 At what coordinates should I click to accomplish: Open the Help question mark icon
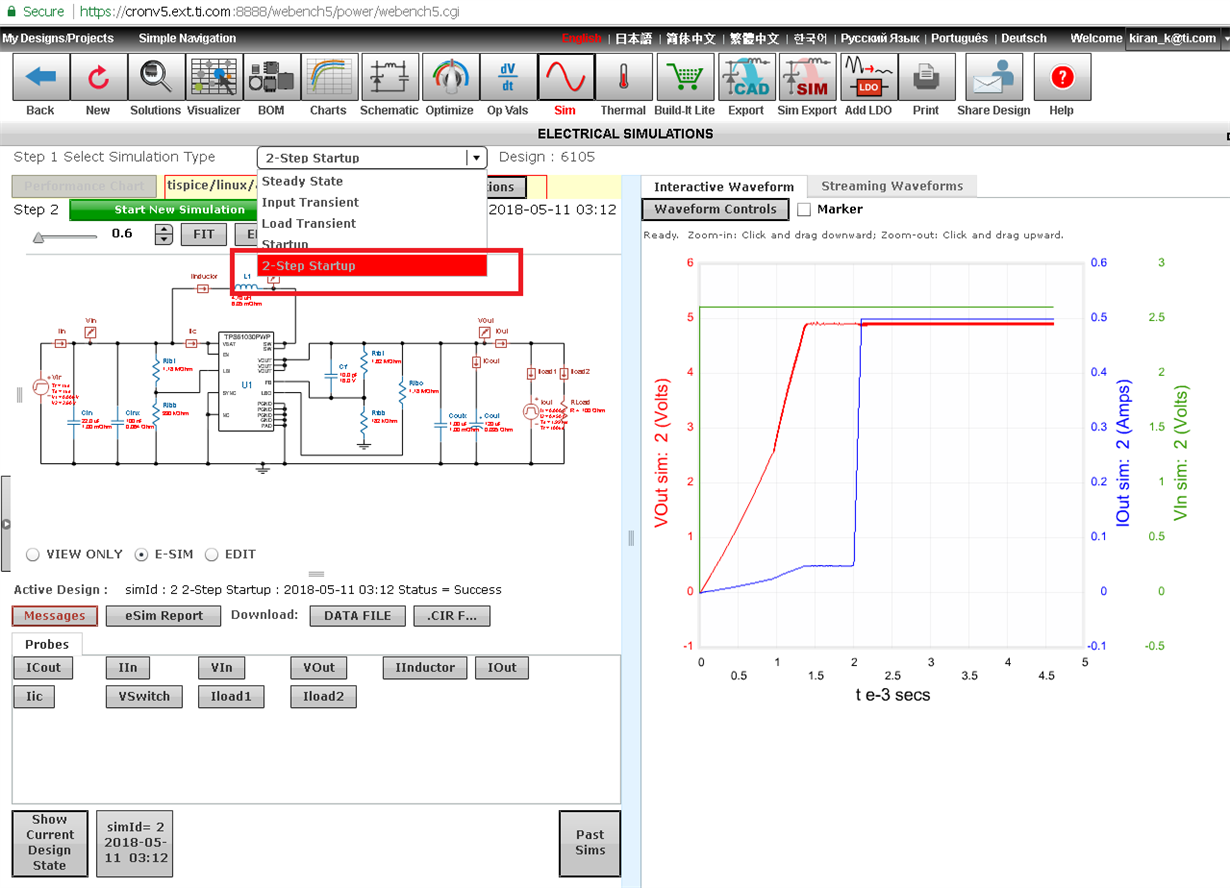[1061, 78]
